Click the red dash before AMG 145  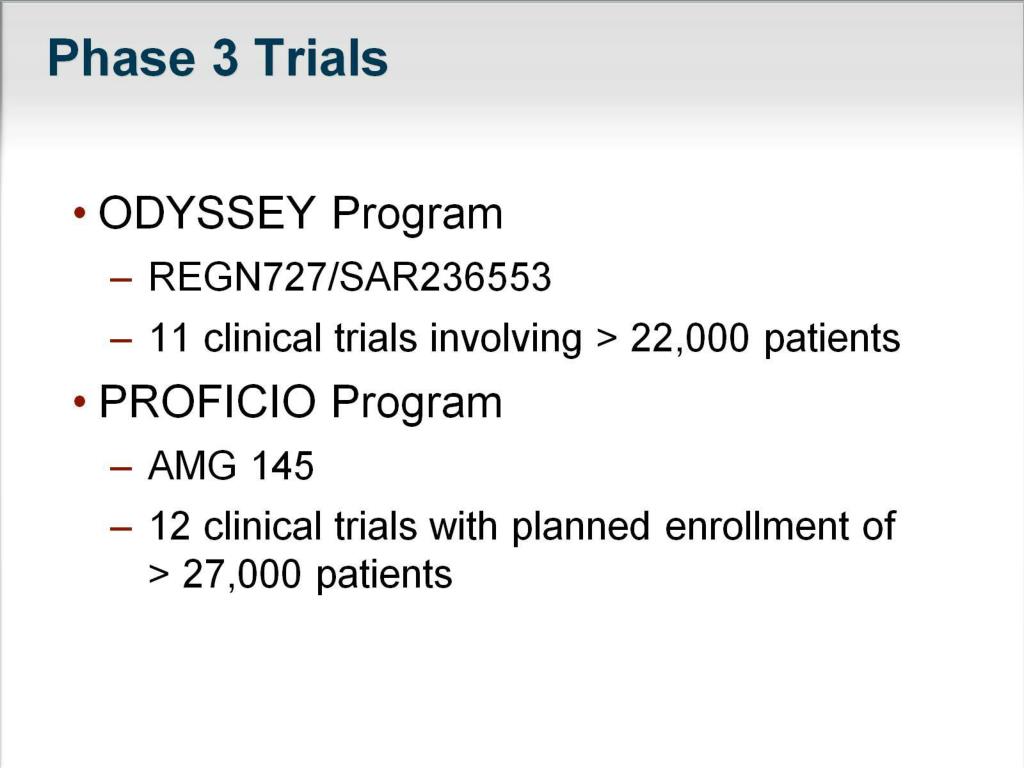pos(121,468)
